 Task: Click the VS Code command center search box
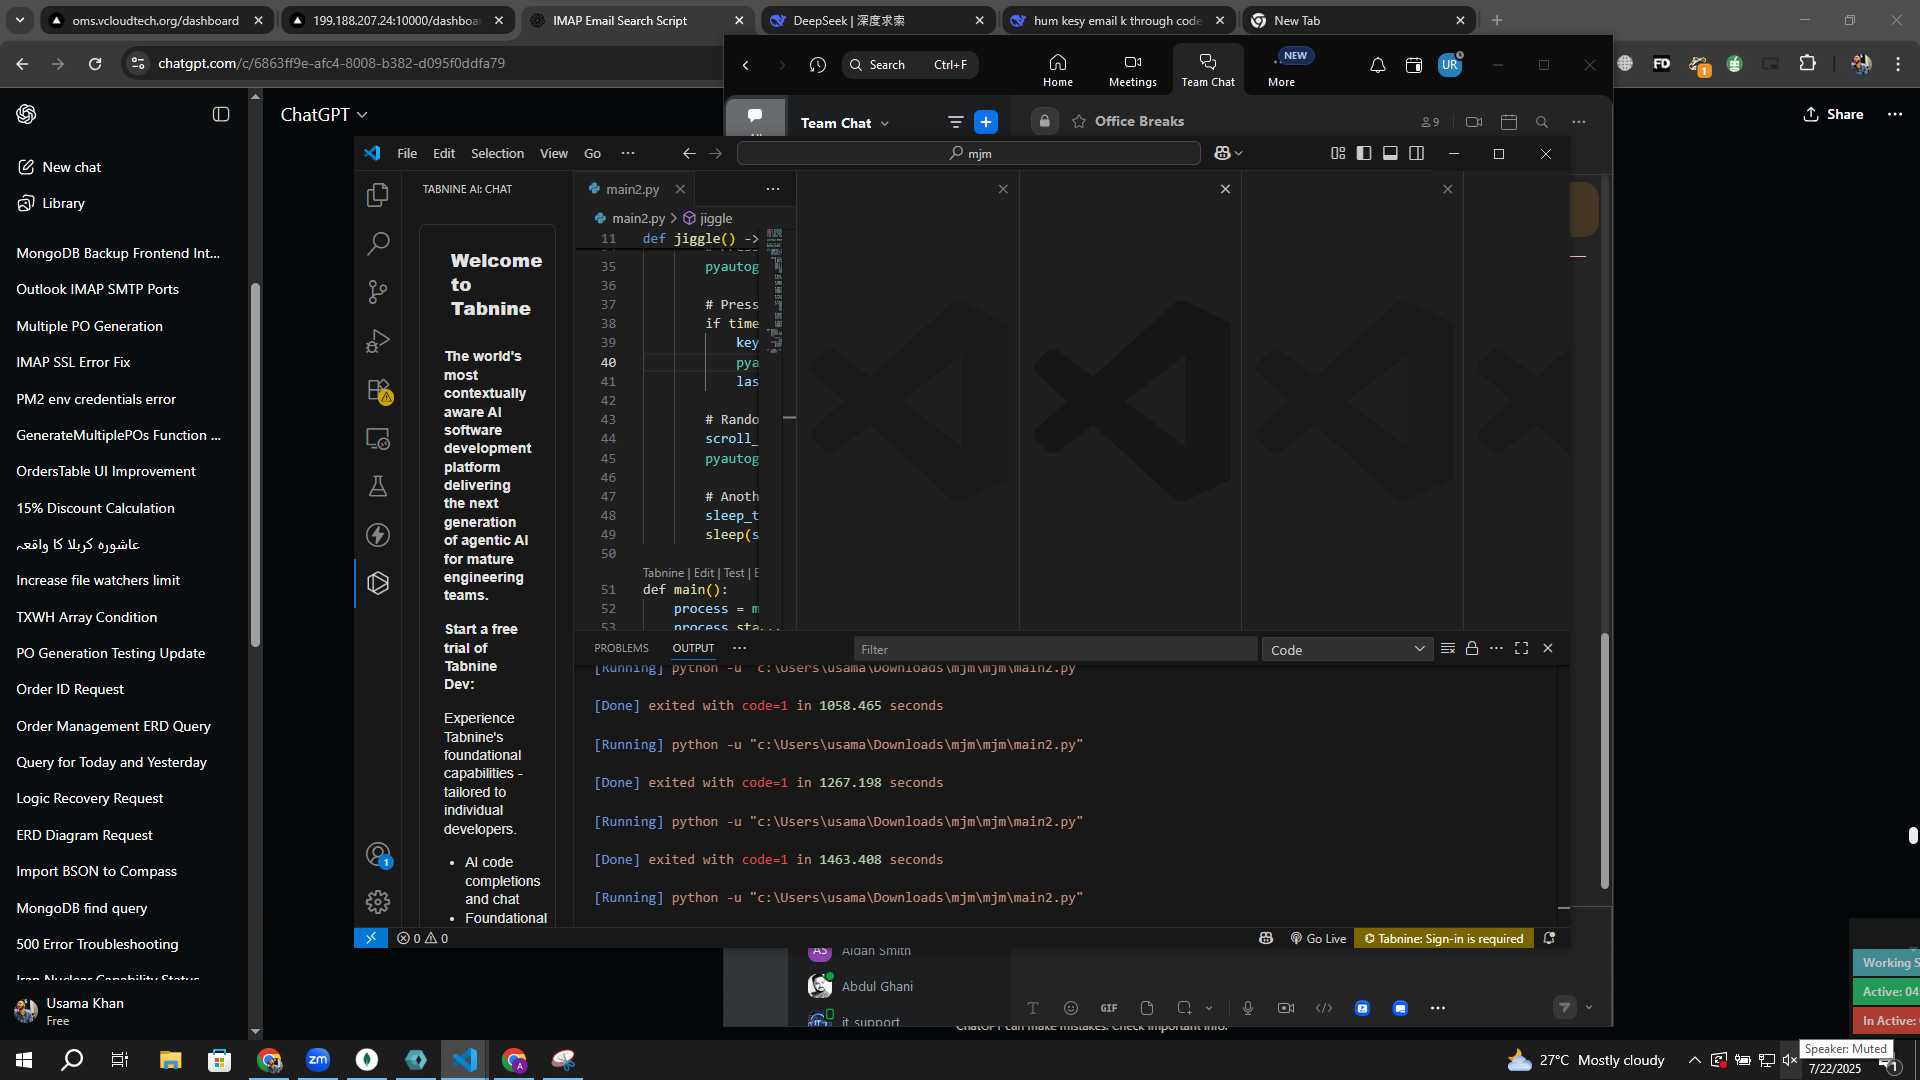pyautogui.click(x=968, y=153)
